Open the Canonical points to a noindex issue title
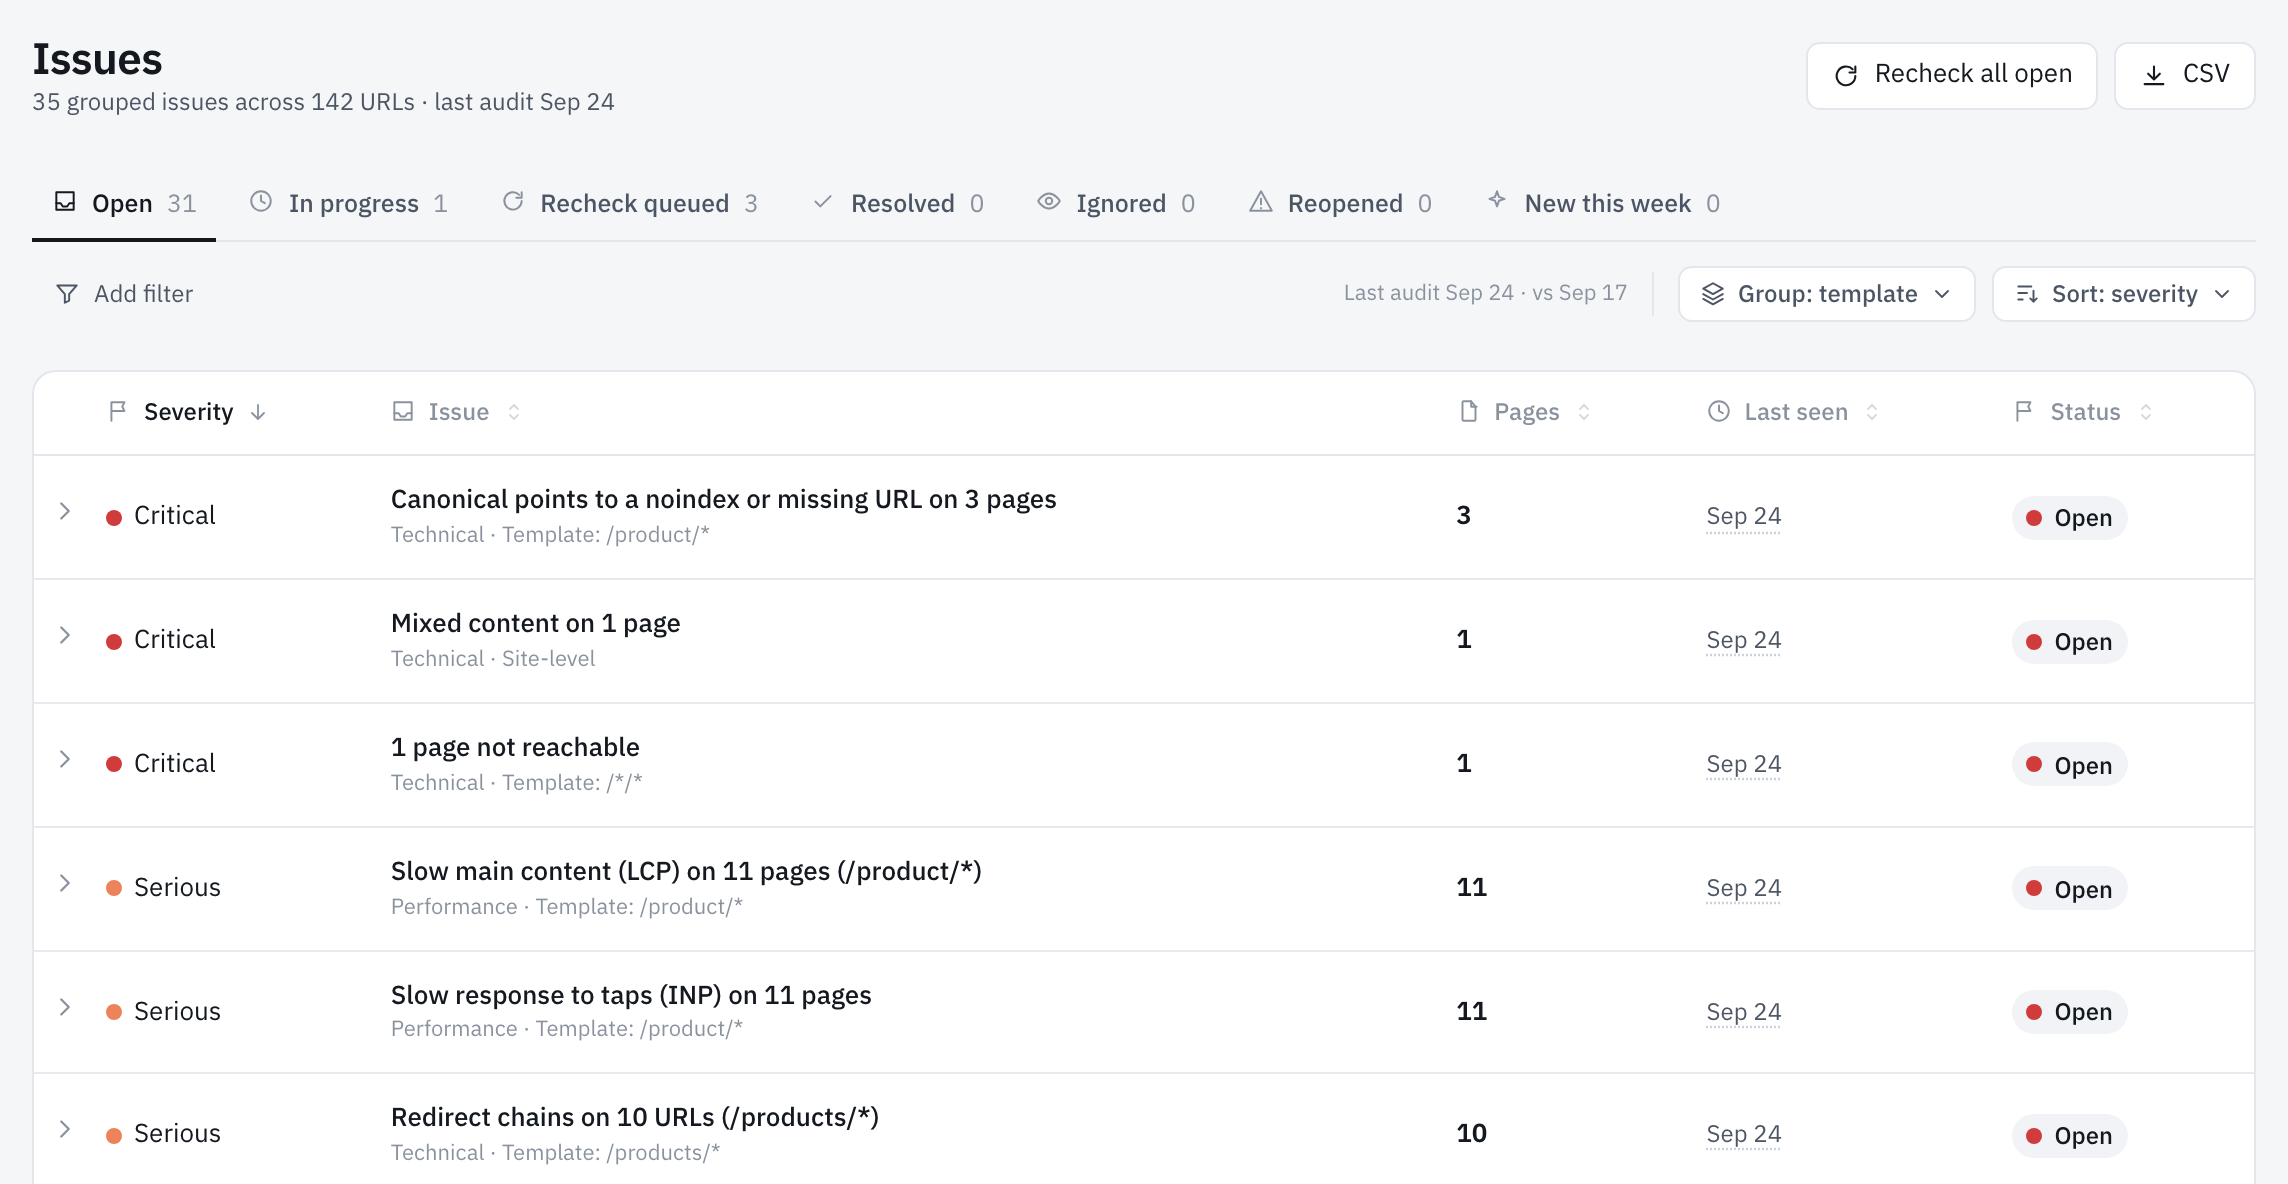This screenshot has height=1184, width=2288. click(723, 499)
